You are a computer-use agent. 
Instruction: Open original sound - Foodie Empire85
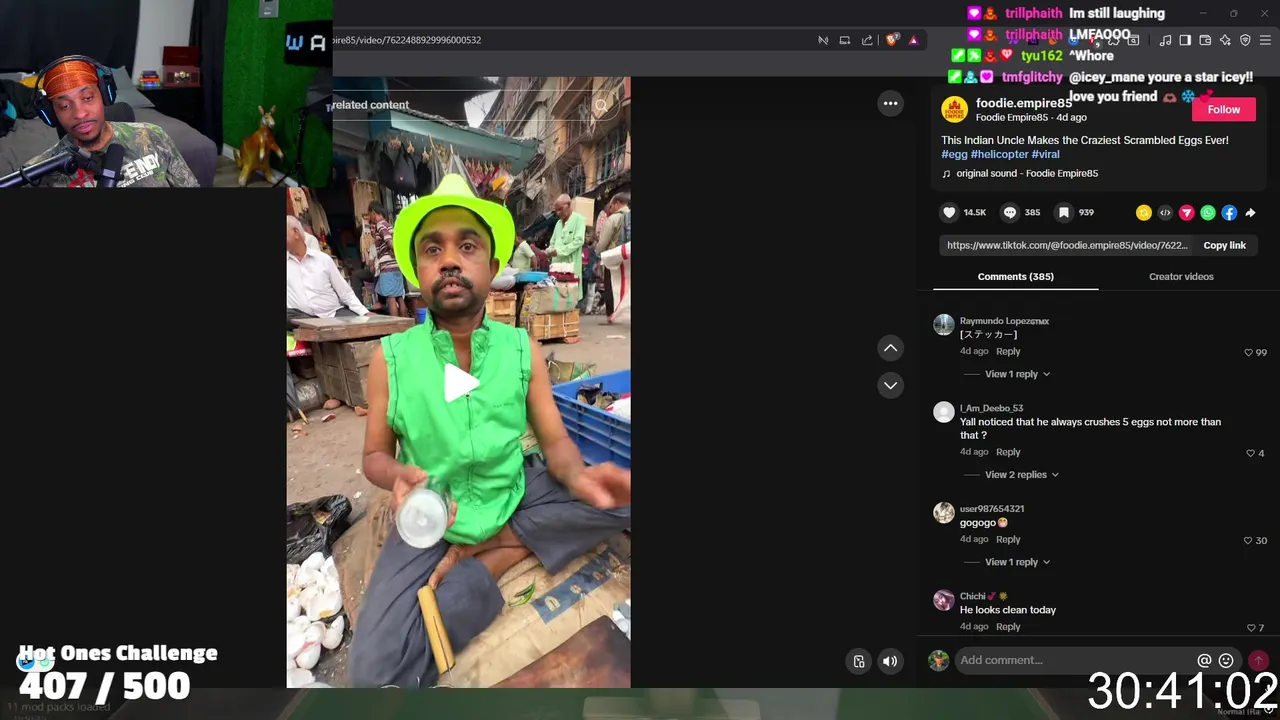[1026, 173]
